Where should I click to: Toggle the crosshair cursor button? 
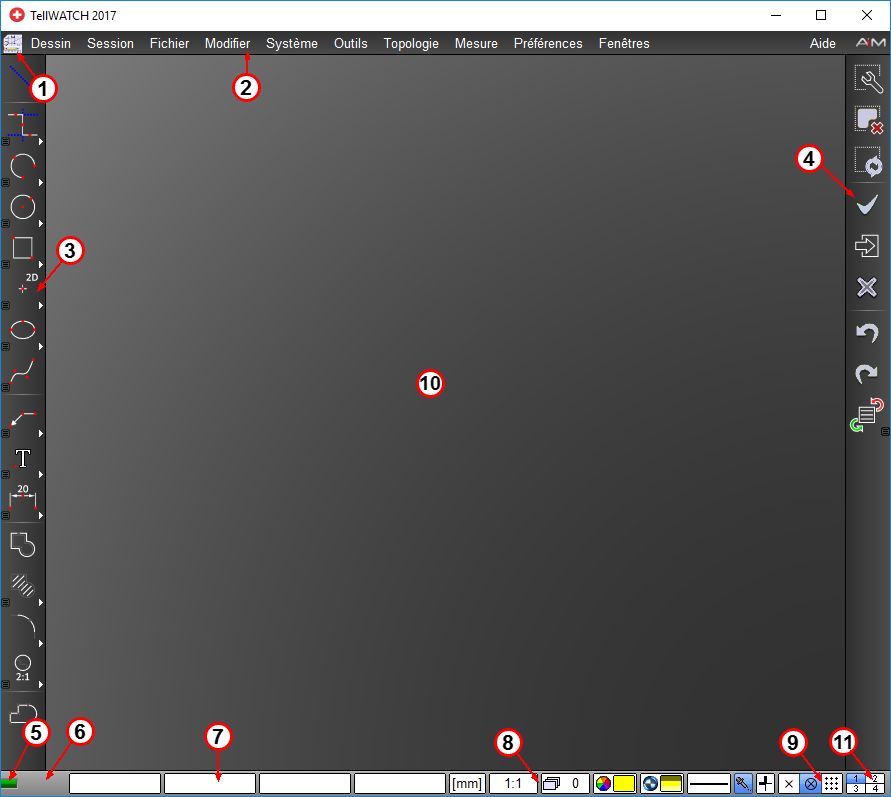point(766,784)
